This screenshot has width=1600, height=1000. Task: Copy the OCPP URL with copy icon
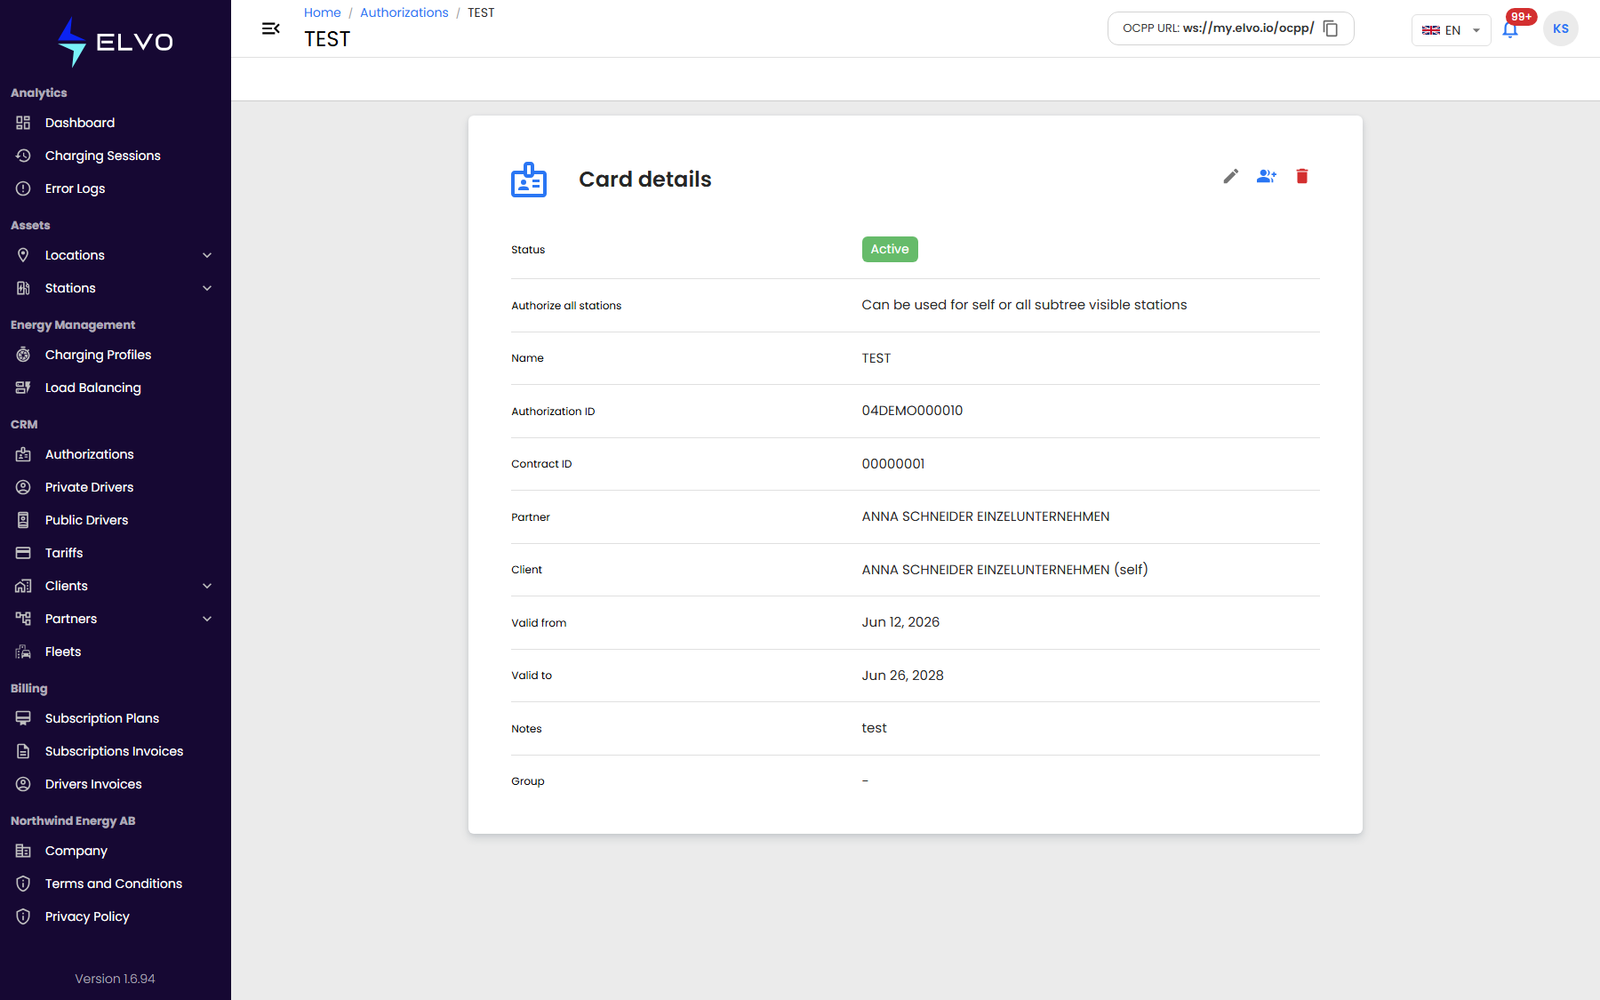click(1331, 28)
